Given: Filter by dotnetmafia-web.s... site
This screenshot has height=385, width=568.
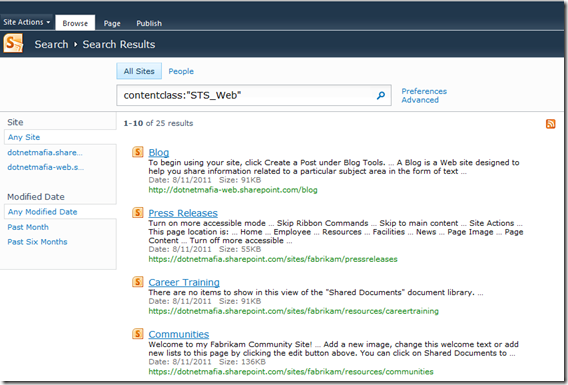Looking at the screenshot, I should [46, 167].
